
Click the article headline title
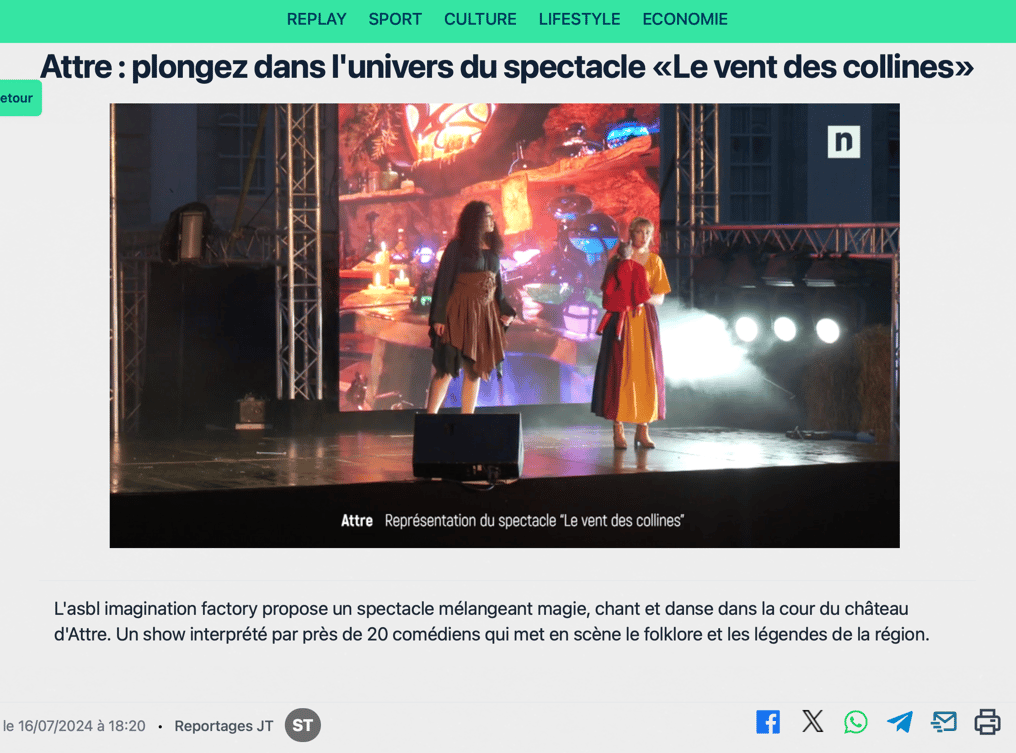(x=507, y=67)
